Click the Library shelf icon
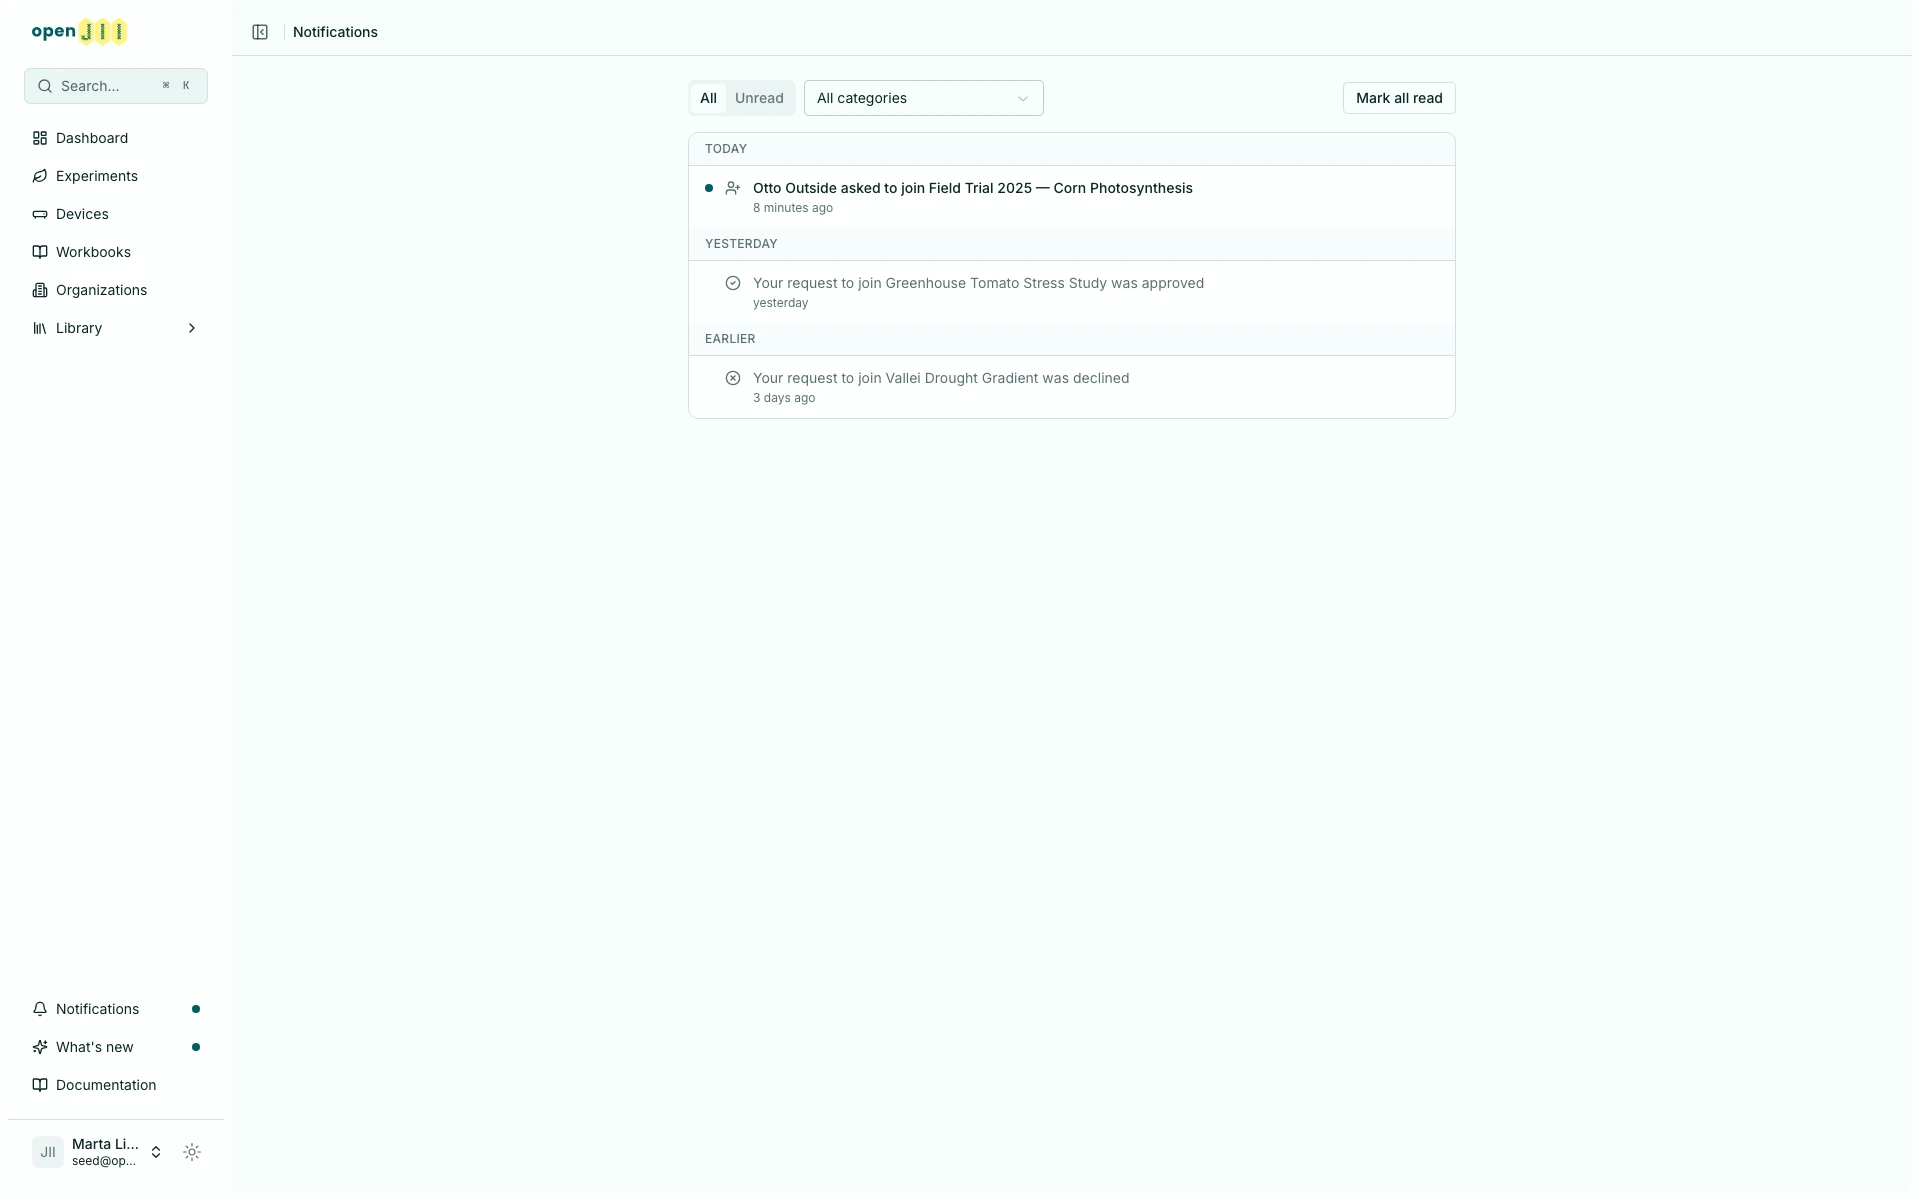Viewport: 1920px width, 1200px height. coord(40,328)
